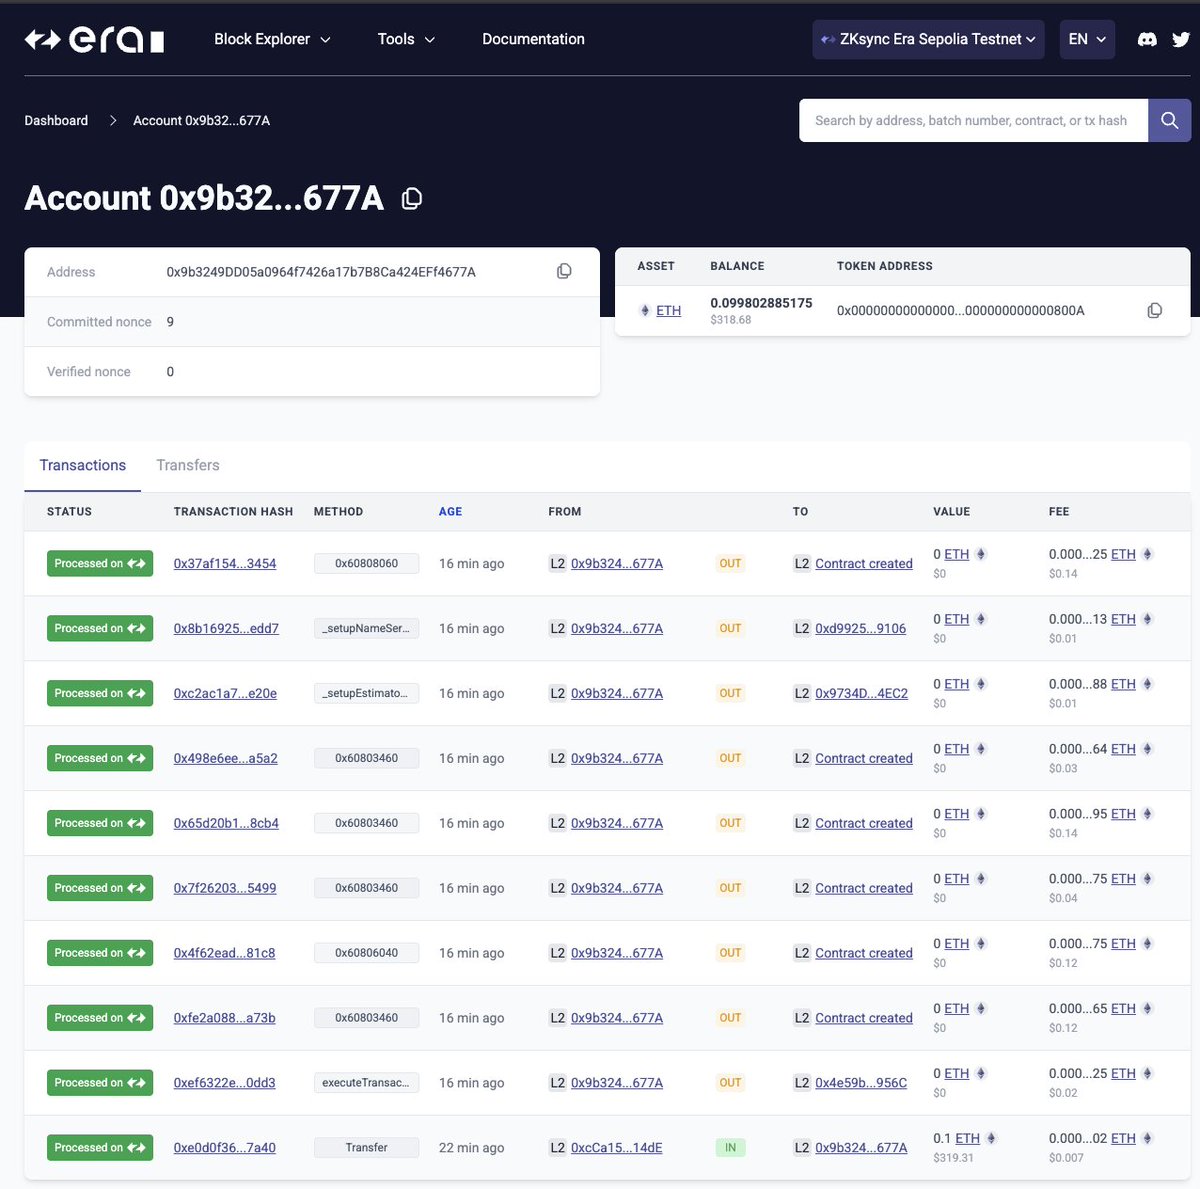
Task: Select the Transactions tab
Action: 83,465
